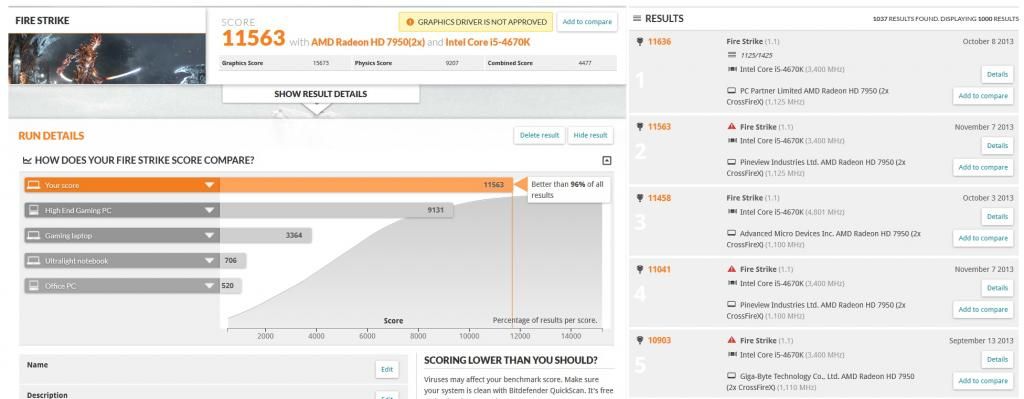Click display icon beside Giga-Byte Technology GPU

pos(731,376)
